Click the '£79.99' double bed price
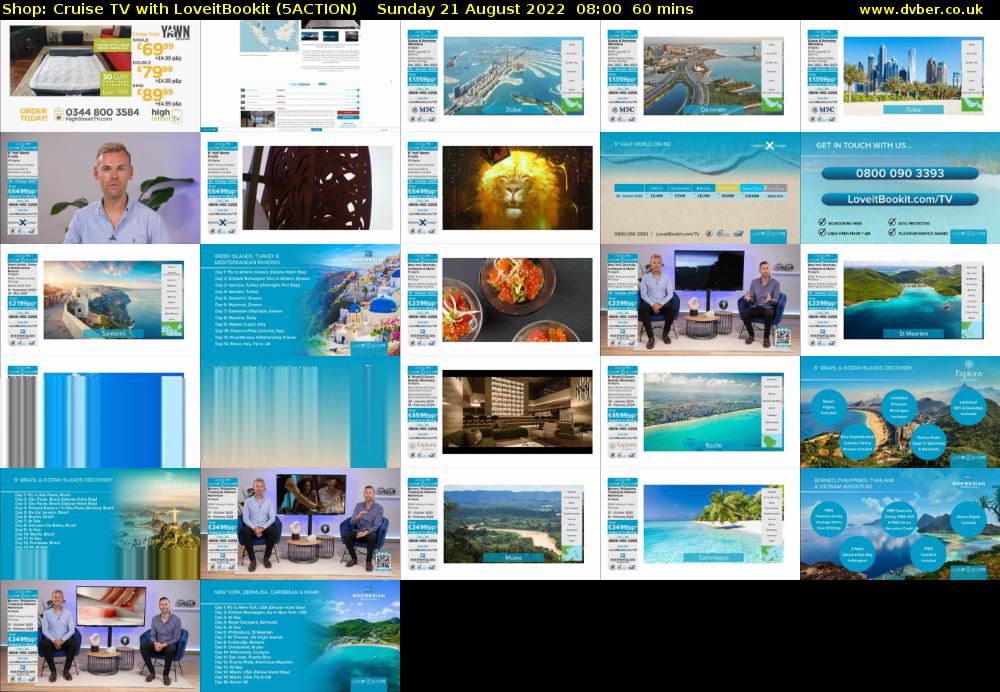The width and height of the screenshot is (1000, 692). 157,71
